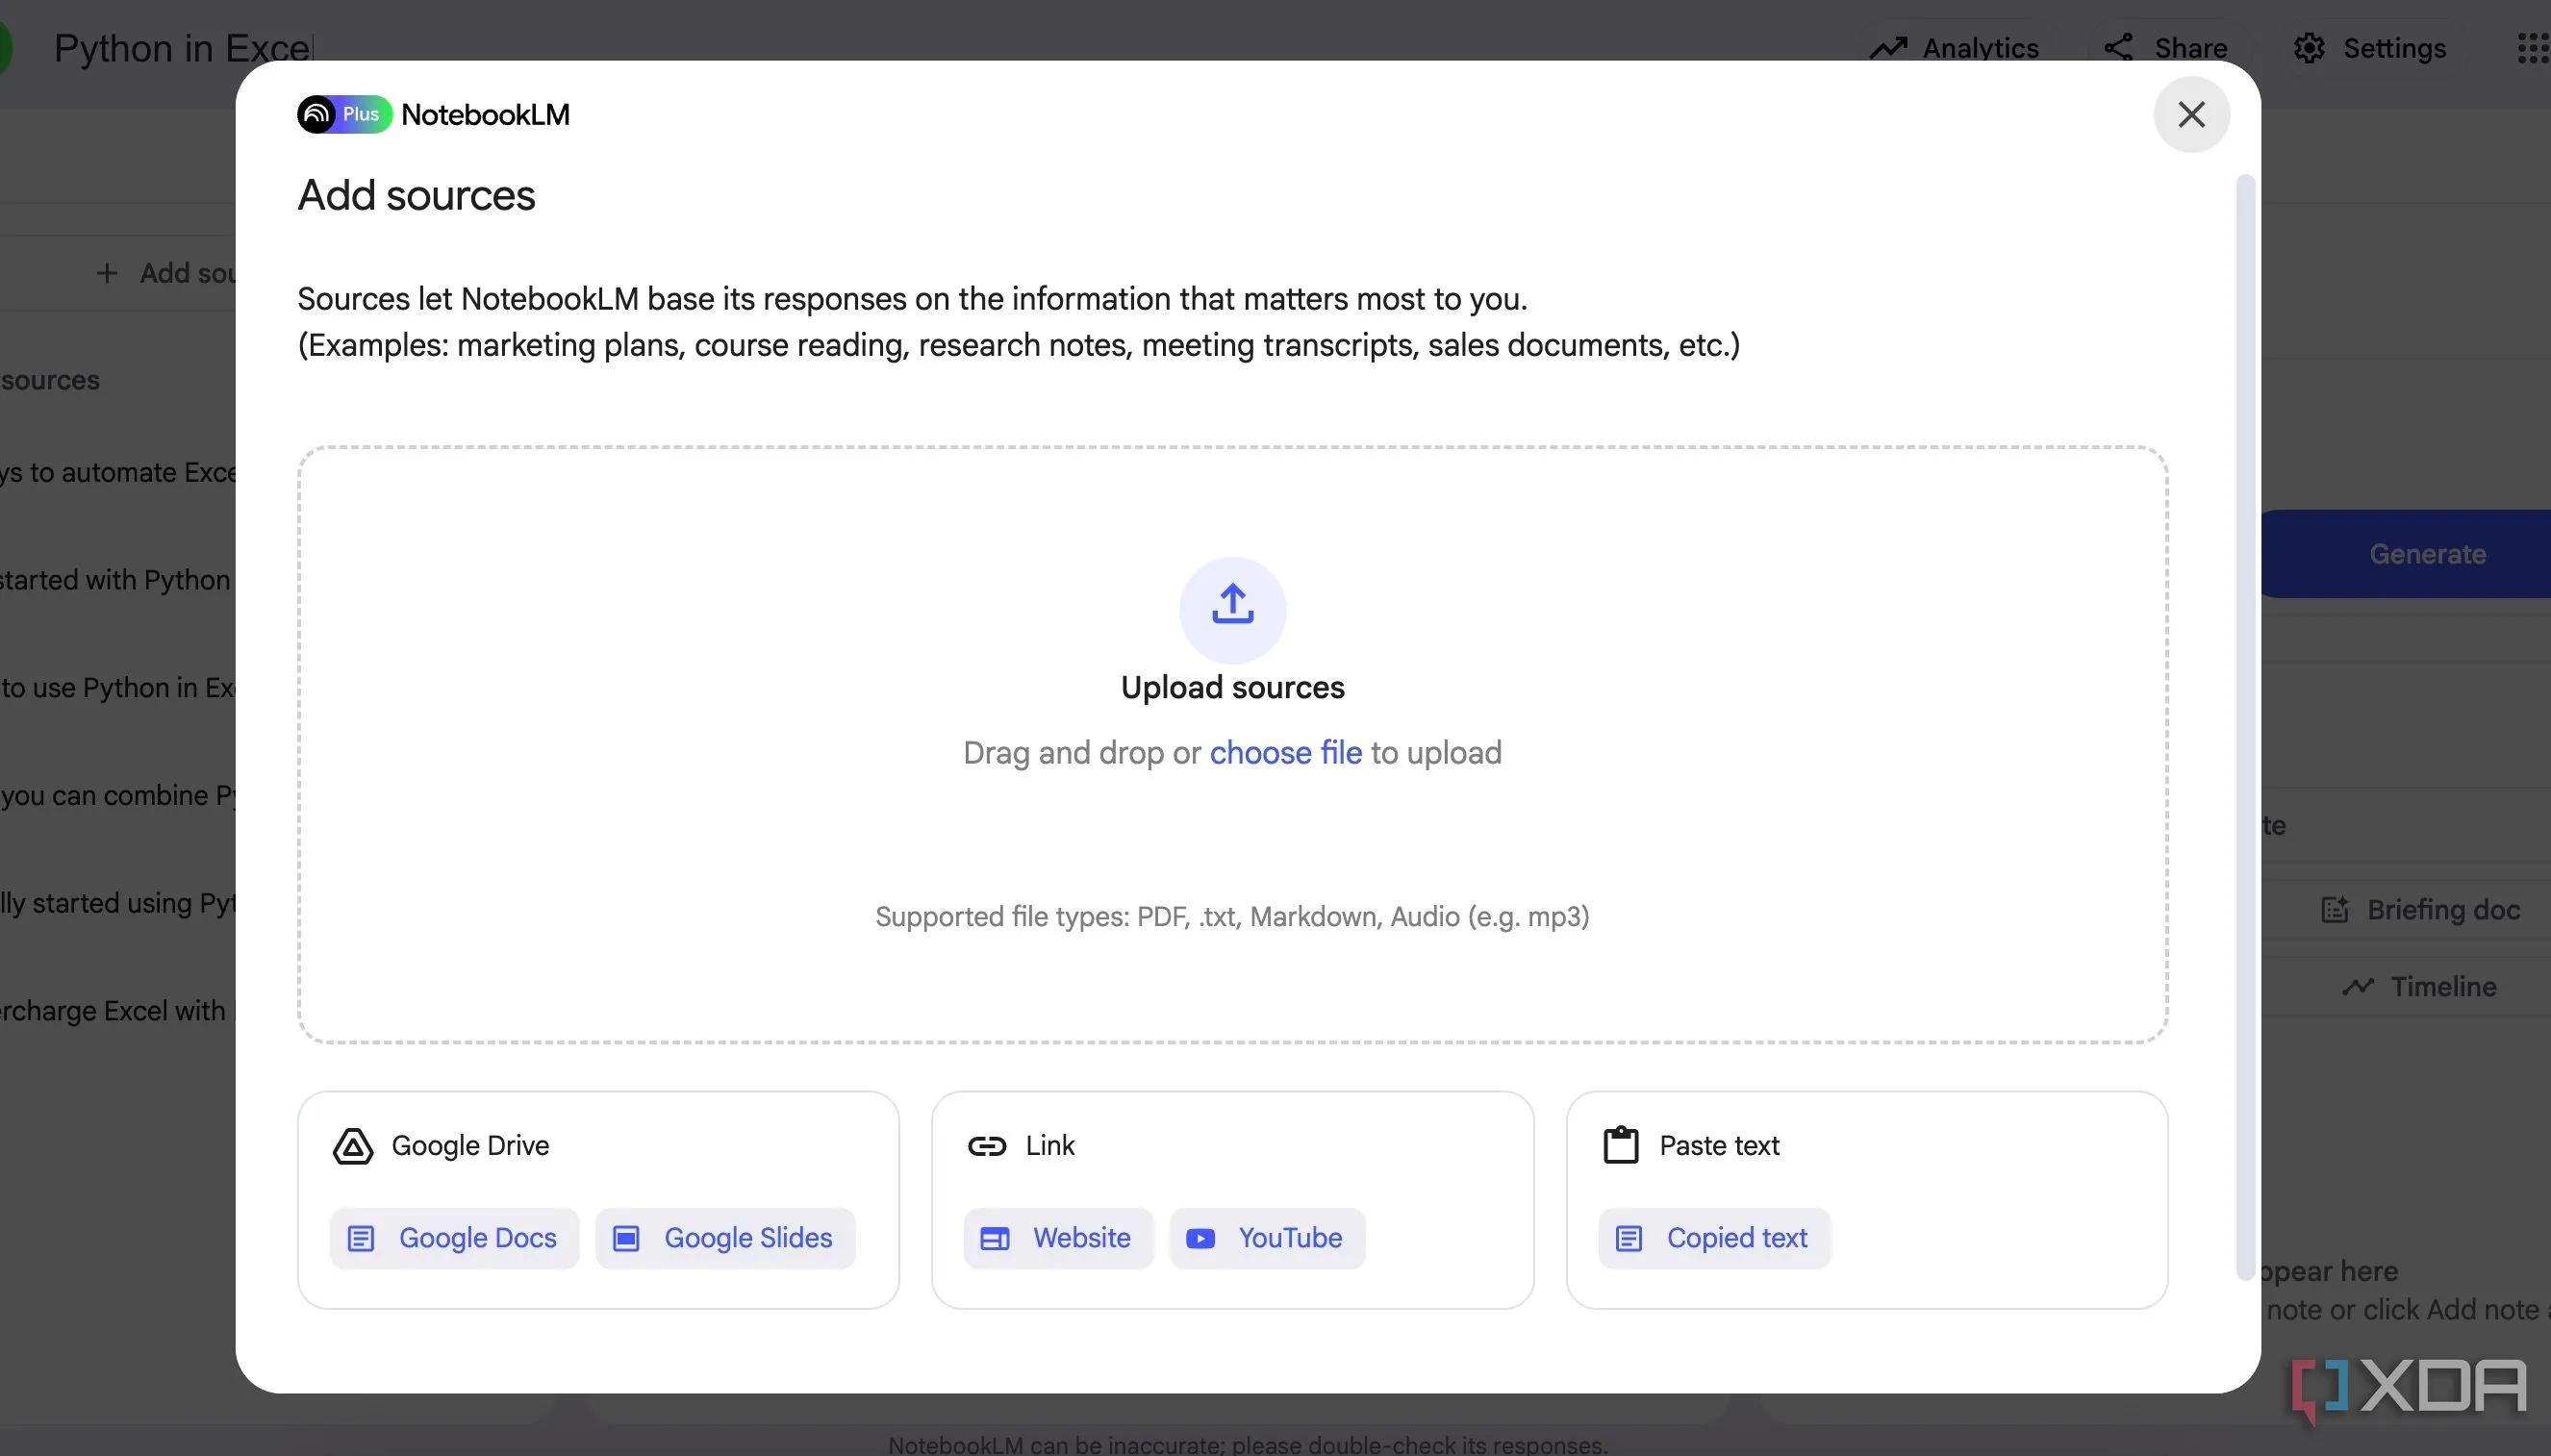
Task: Open Analytics from the top bar
Action: [x=1955, y=48]
